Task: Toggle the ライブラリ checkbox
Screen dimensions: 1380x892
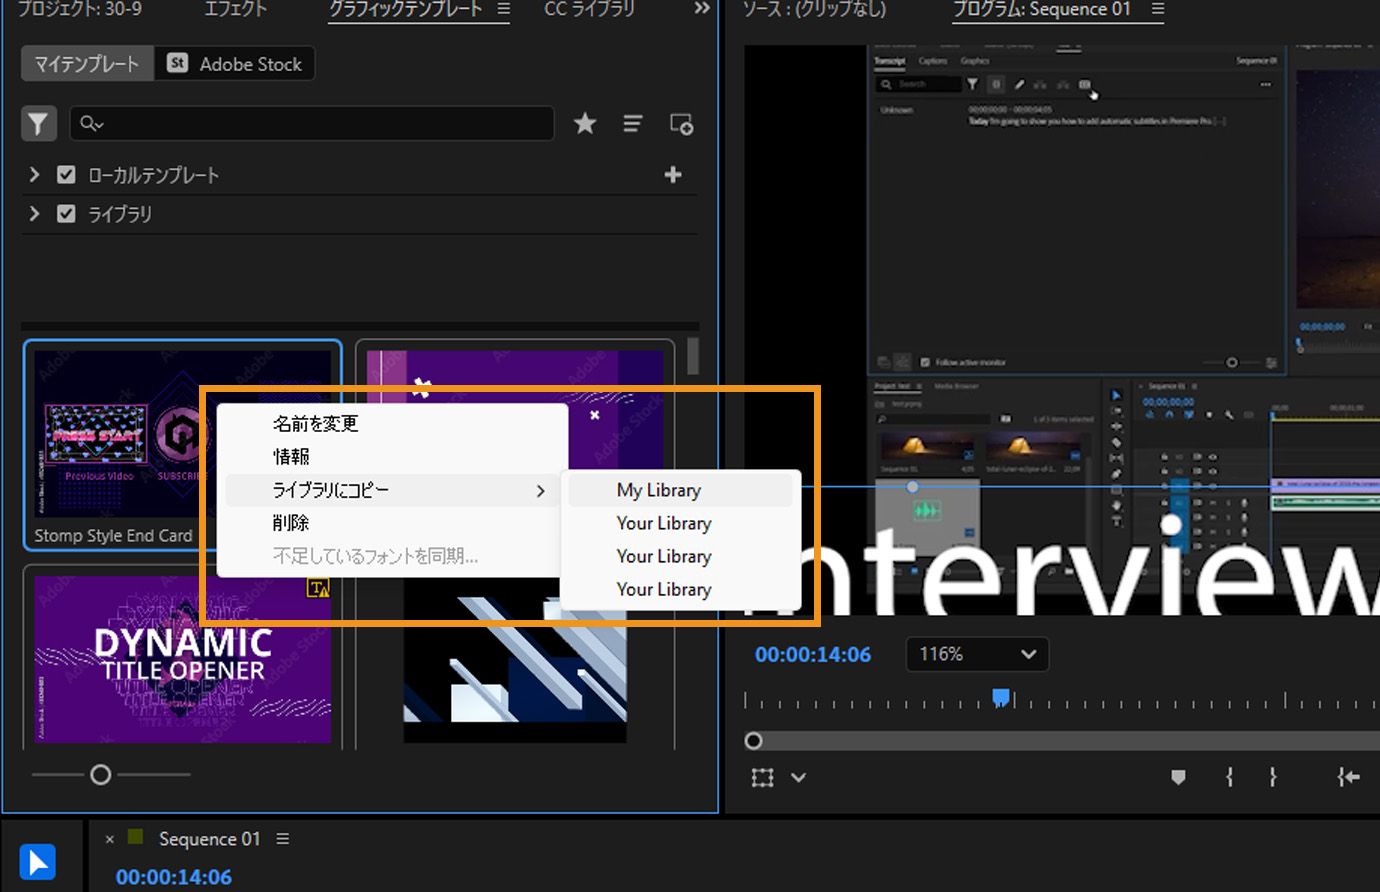Action: [66, 213]
